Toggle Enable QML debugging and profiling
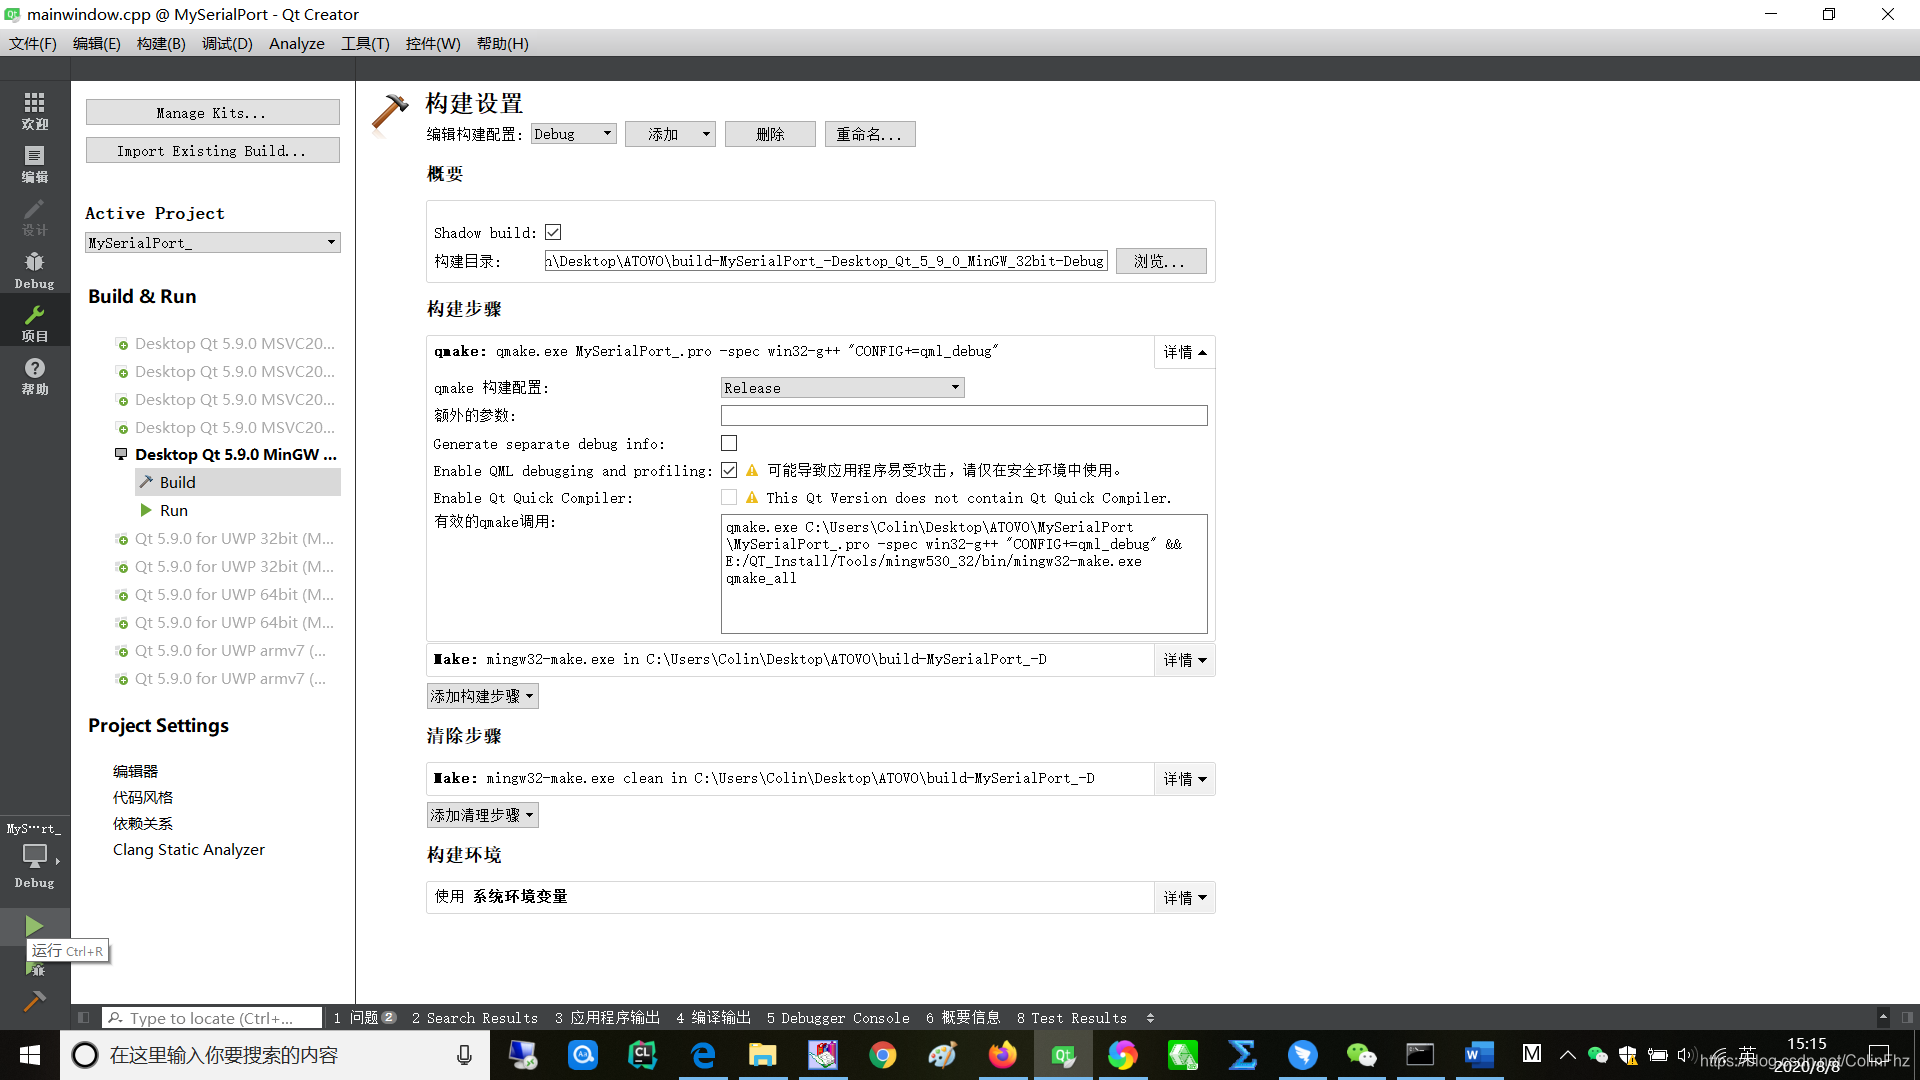The width and height of the screenshot is (1920, 1080). [729, 469]
